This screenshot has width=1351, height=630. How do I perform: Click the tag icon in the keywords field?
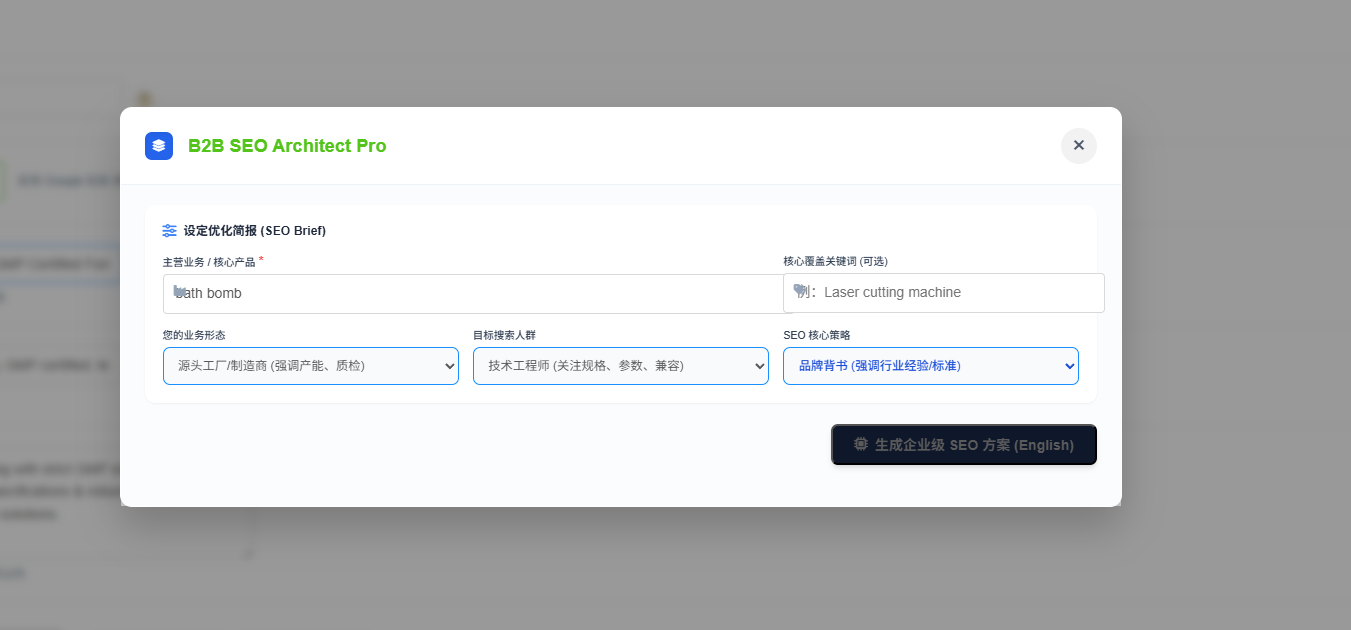point(800,291)
